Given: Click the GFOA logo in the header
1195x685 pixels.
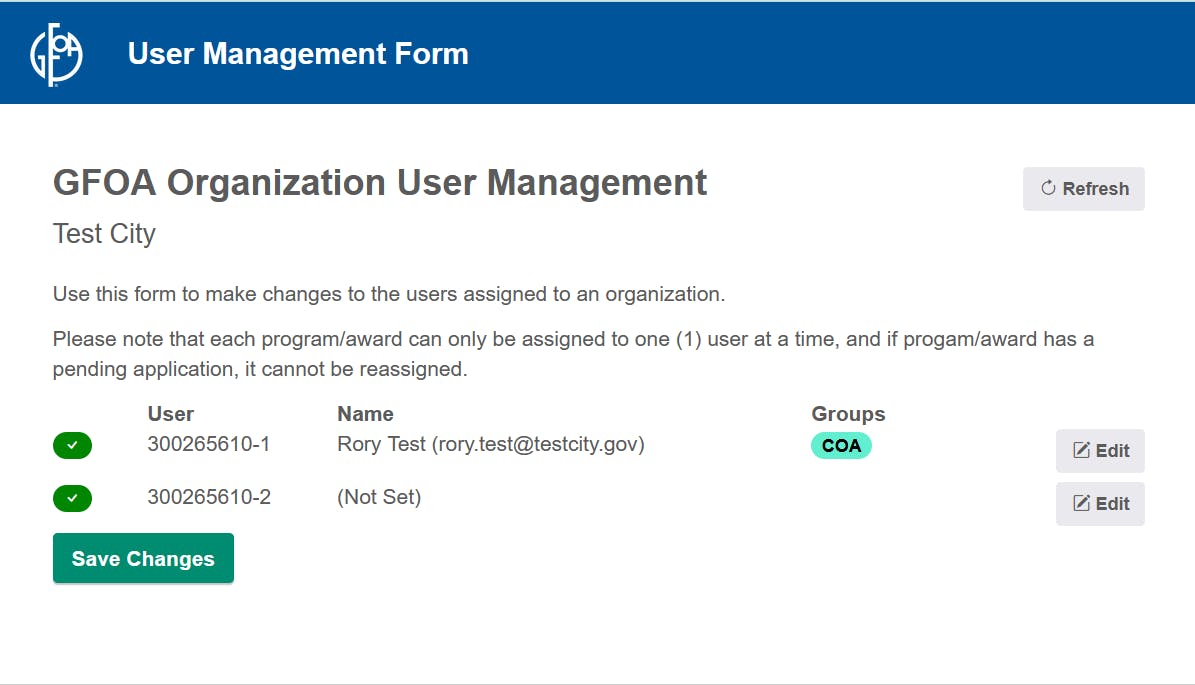Looking at the screenshot, I should click(56, 54).
